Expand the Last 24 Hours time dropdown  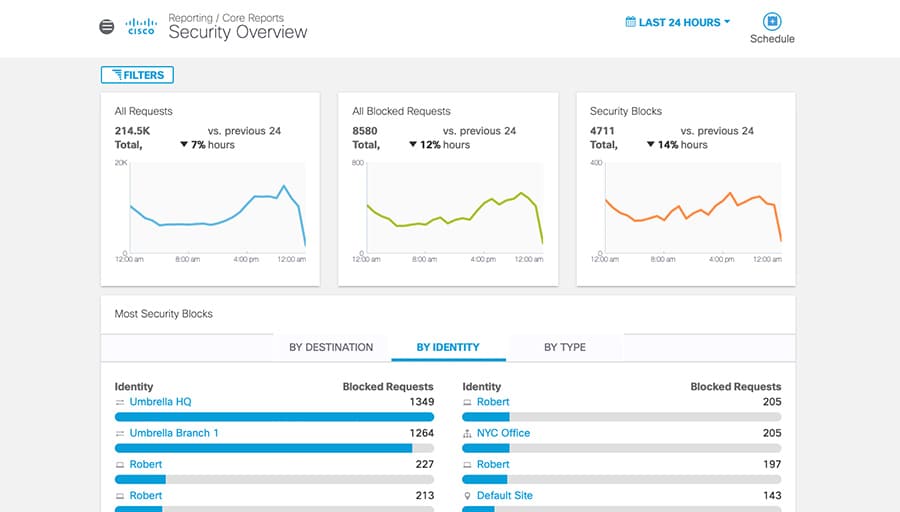pyautogui.click(x=678, y=22)
